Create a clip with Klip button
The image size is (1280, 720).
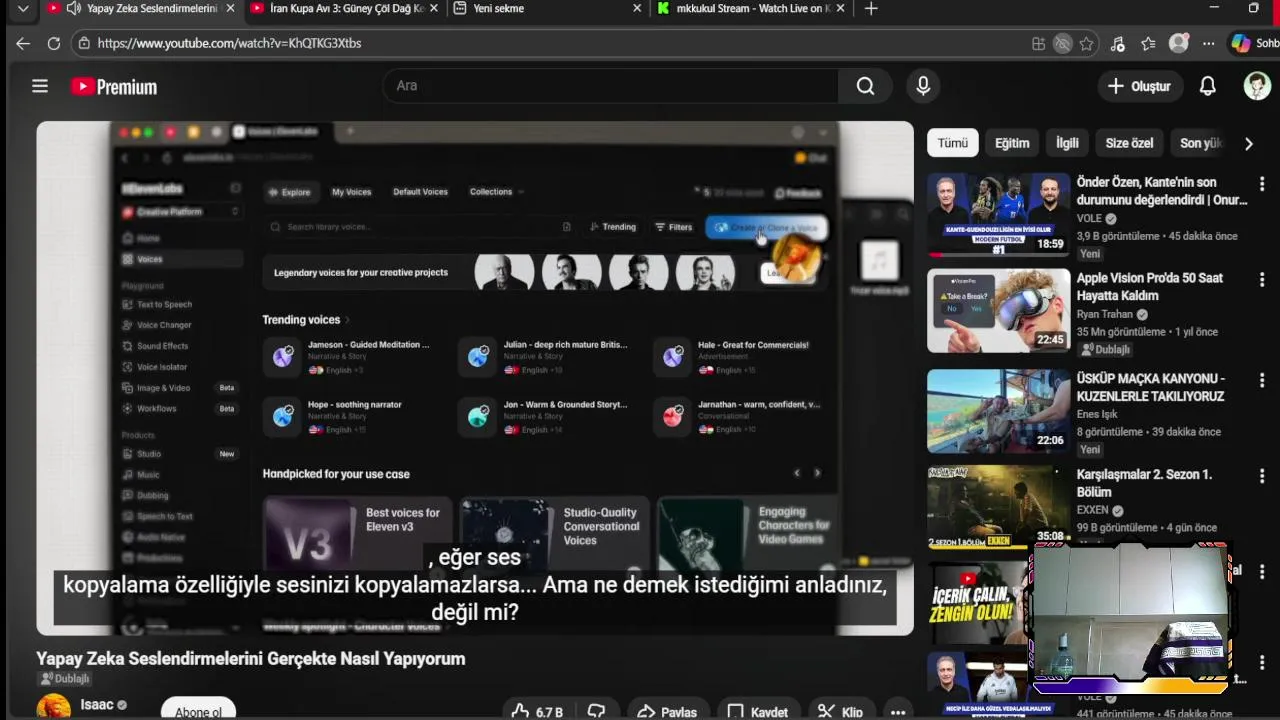coord(841,711)
